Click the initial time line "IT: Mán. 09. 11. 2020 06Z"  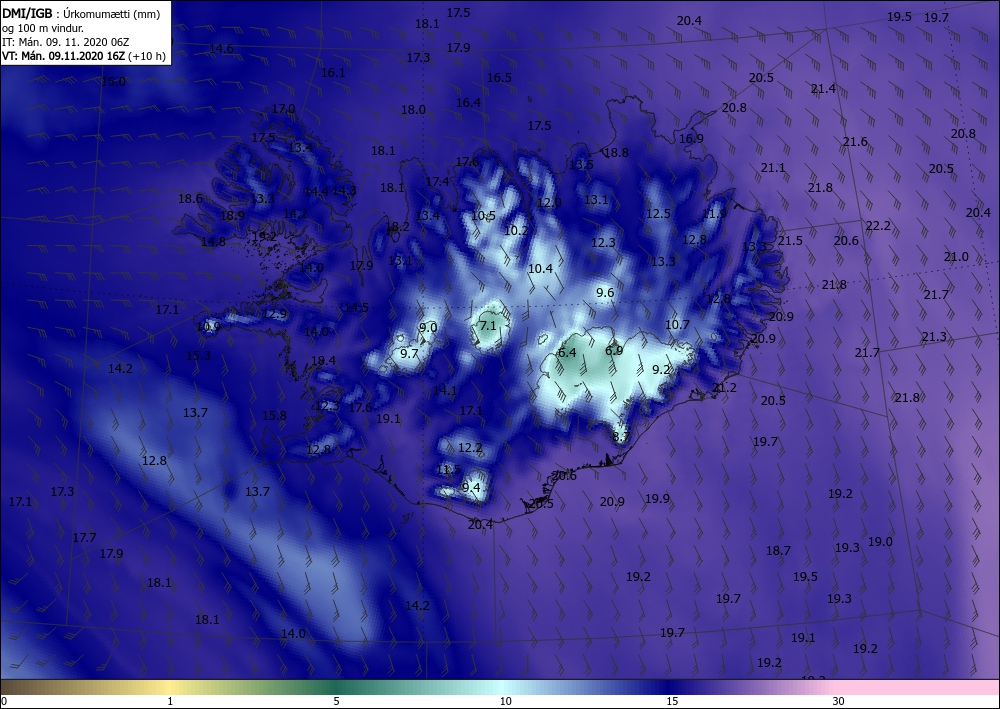point(66,42)
